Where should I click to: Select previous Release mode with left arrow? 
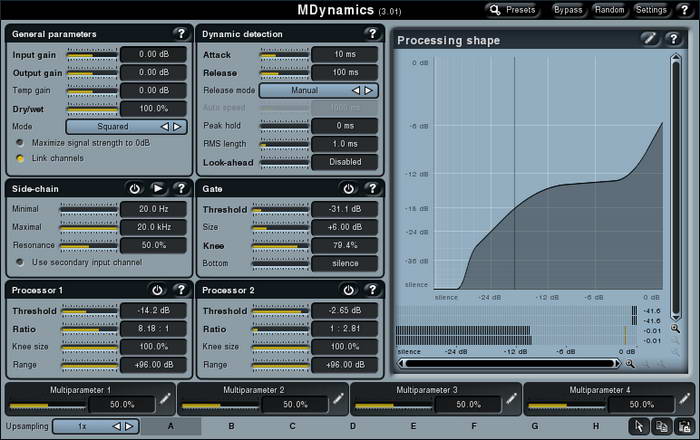pos(356,90)
